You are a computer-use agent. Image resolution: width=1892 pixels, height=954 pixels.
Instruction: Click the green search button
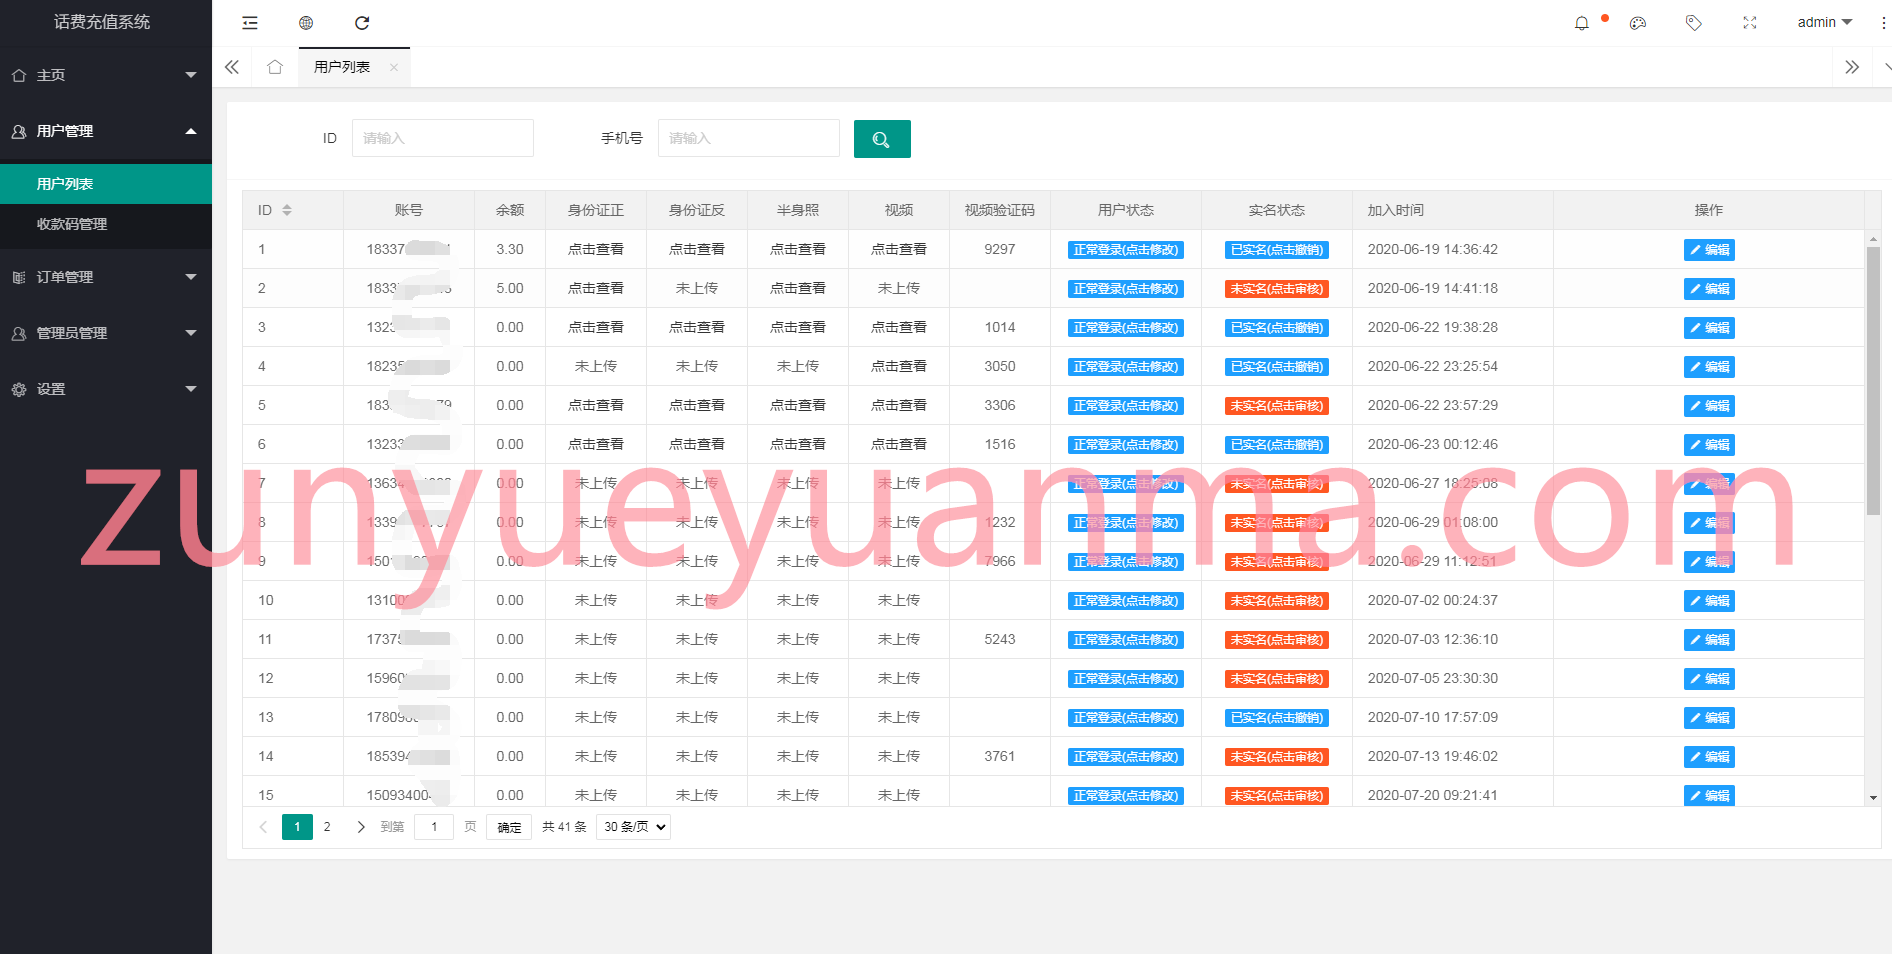point(882,139)
